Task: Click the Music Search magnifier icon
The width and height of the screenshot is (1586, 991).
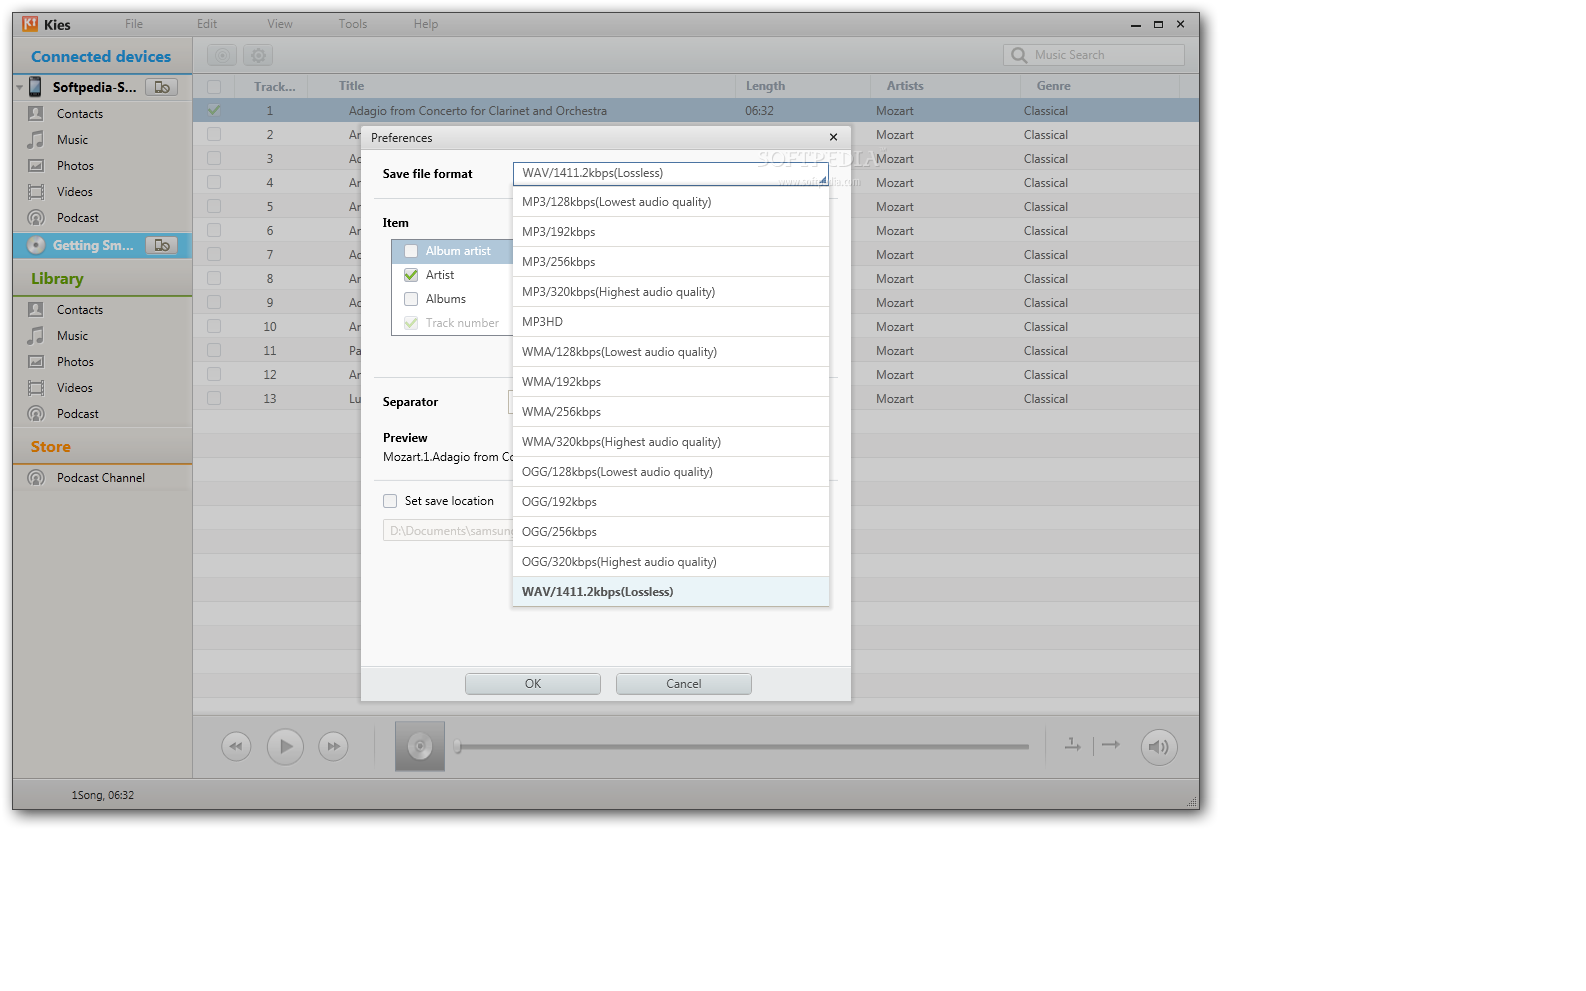Action: (x=1019, y=55)
